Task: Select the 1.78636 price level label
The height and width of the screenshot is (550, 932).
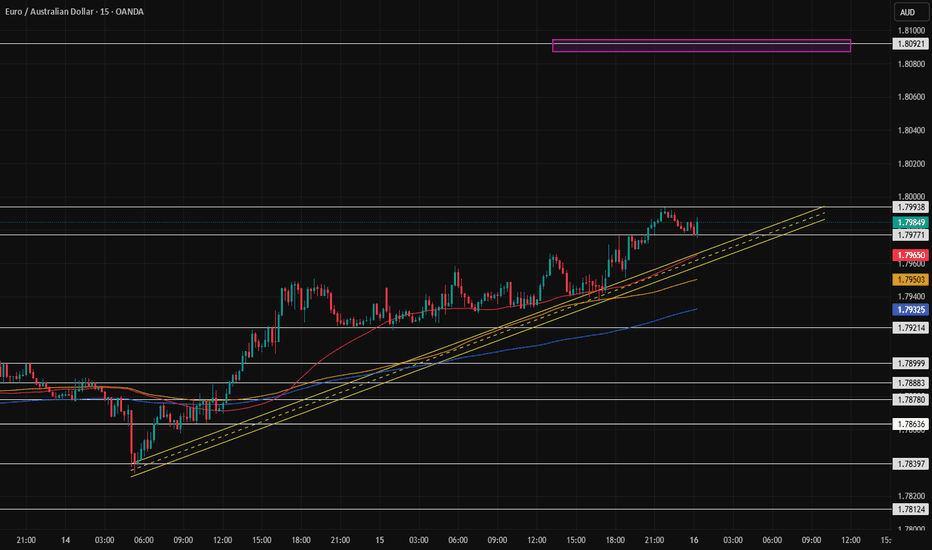Action: [x=911, y=424]
